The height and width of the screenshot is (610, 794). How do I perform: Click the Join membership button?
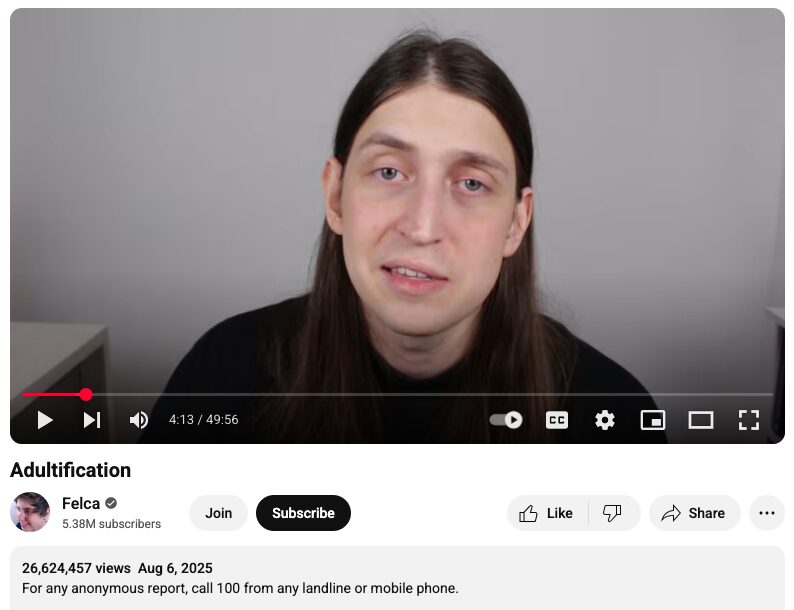pos(218,513)
